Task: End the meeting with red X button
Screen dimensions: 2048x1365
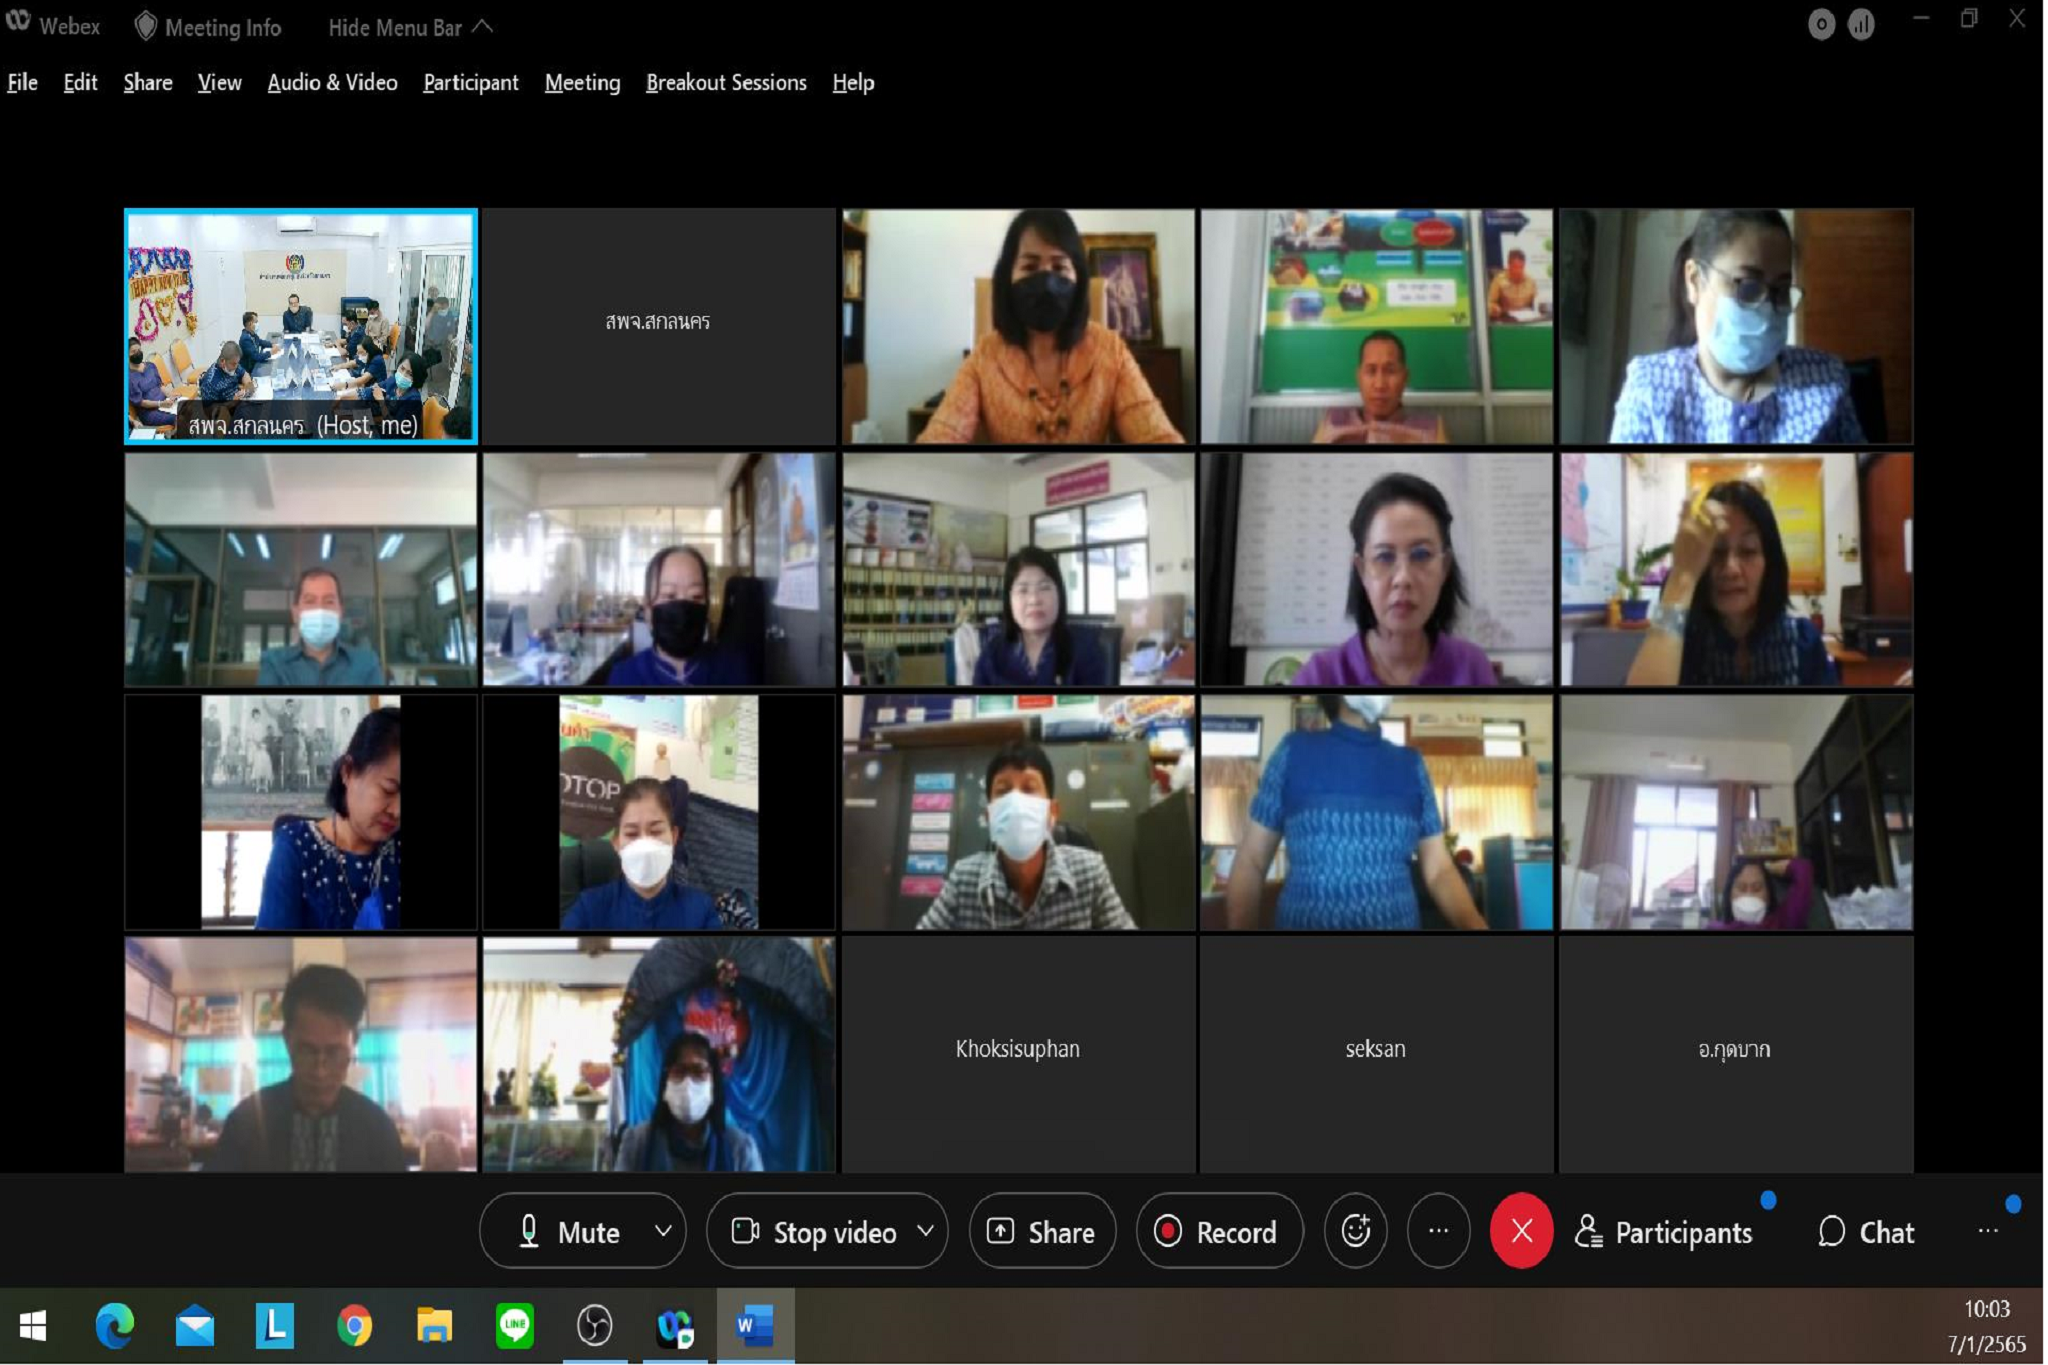Action: pos(1521,1230)
